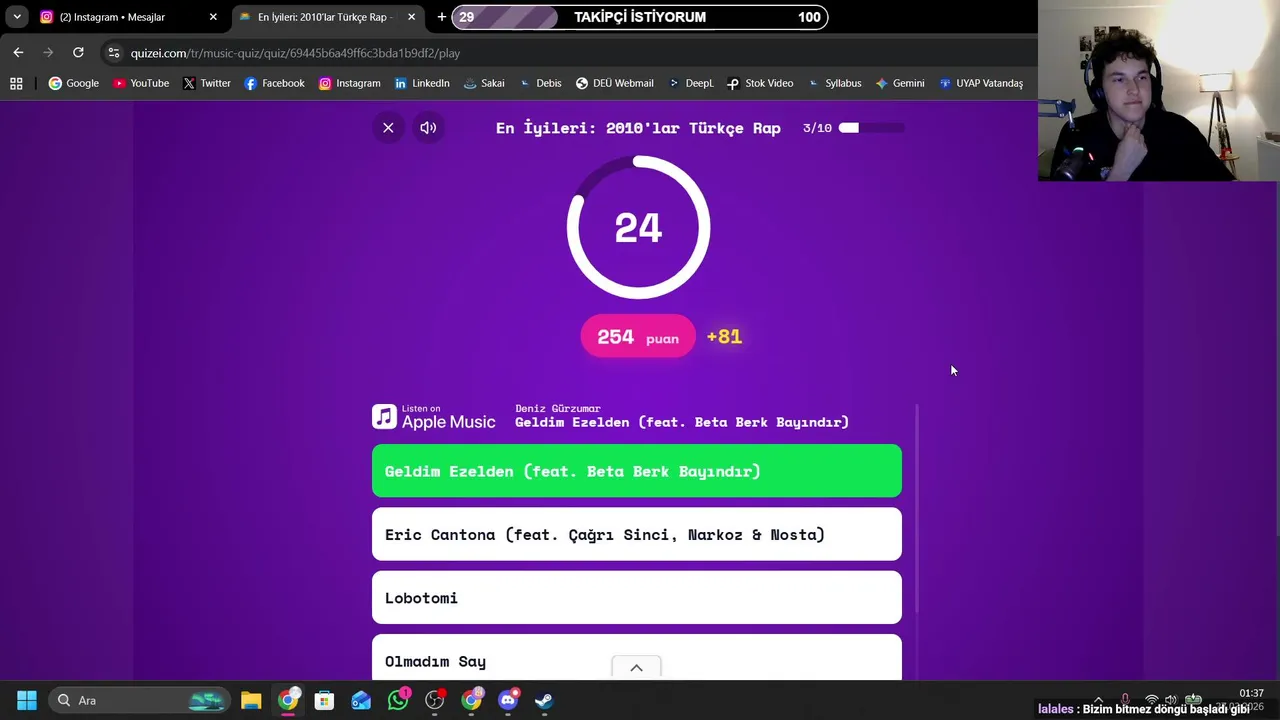Open Microsoft Store from the taskbar
The image size is (1280, 720).
pos(324,700)
